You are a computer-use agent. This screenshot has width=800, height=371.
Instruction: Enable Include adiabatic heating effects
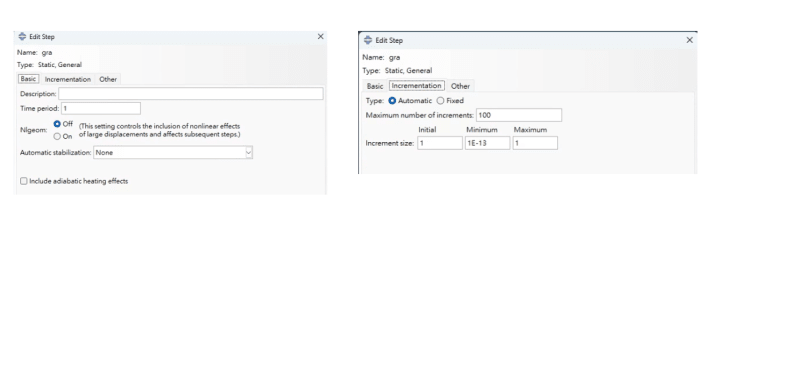(23, 181)
